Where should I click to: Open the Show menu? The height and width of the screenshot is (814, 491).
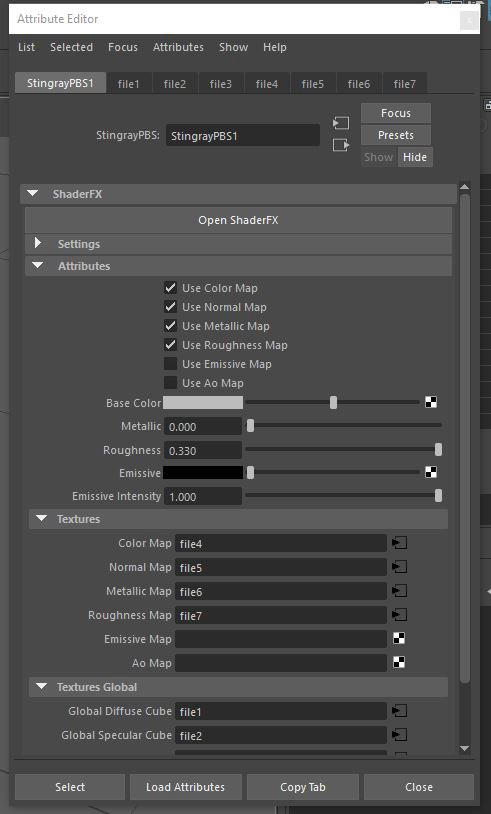[x=234, y=47]
